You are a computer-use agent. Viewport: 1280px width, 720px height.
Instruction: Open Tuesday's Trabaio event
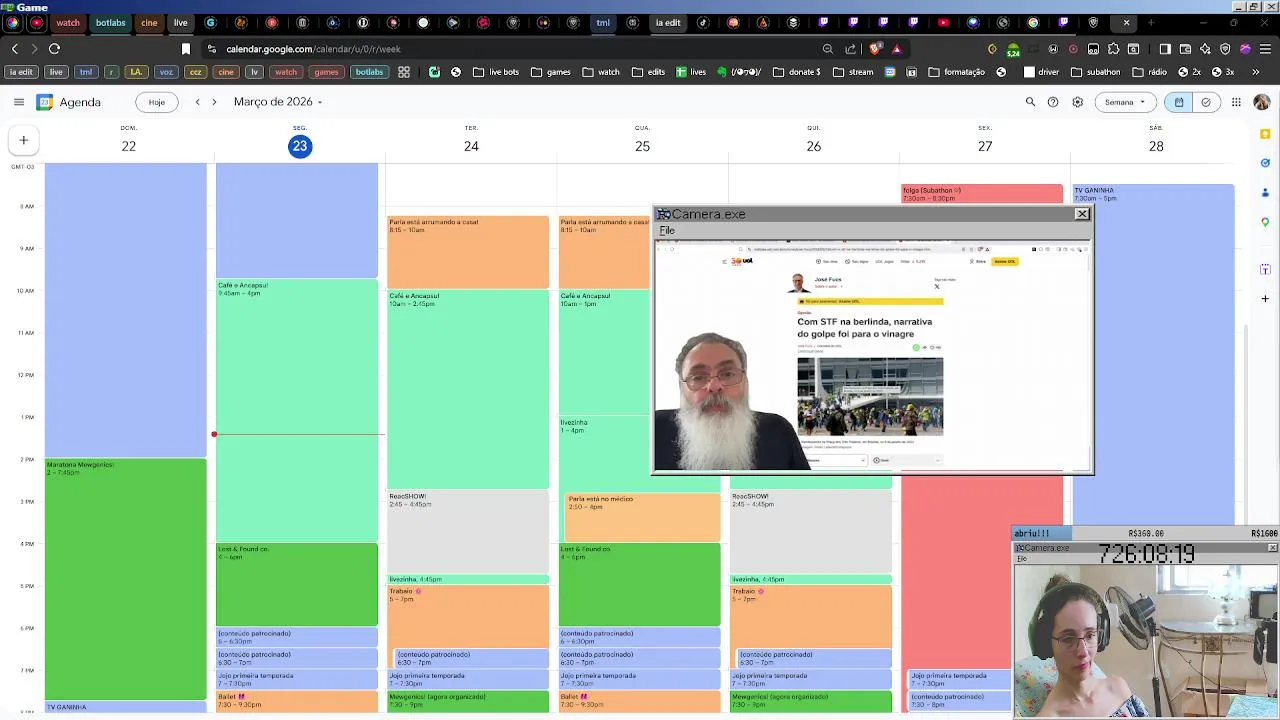pos(468,616)
